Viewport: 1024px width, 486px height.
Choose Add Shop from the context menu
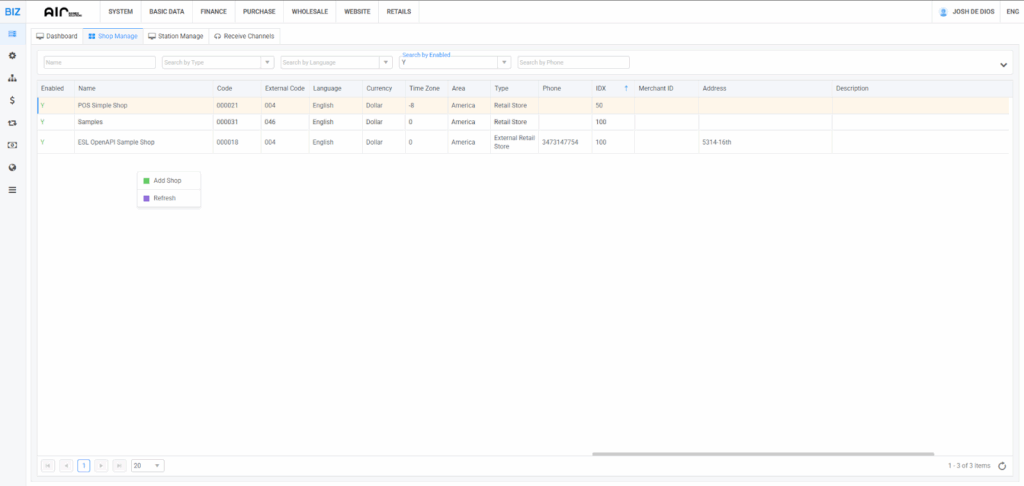(167, 180)
